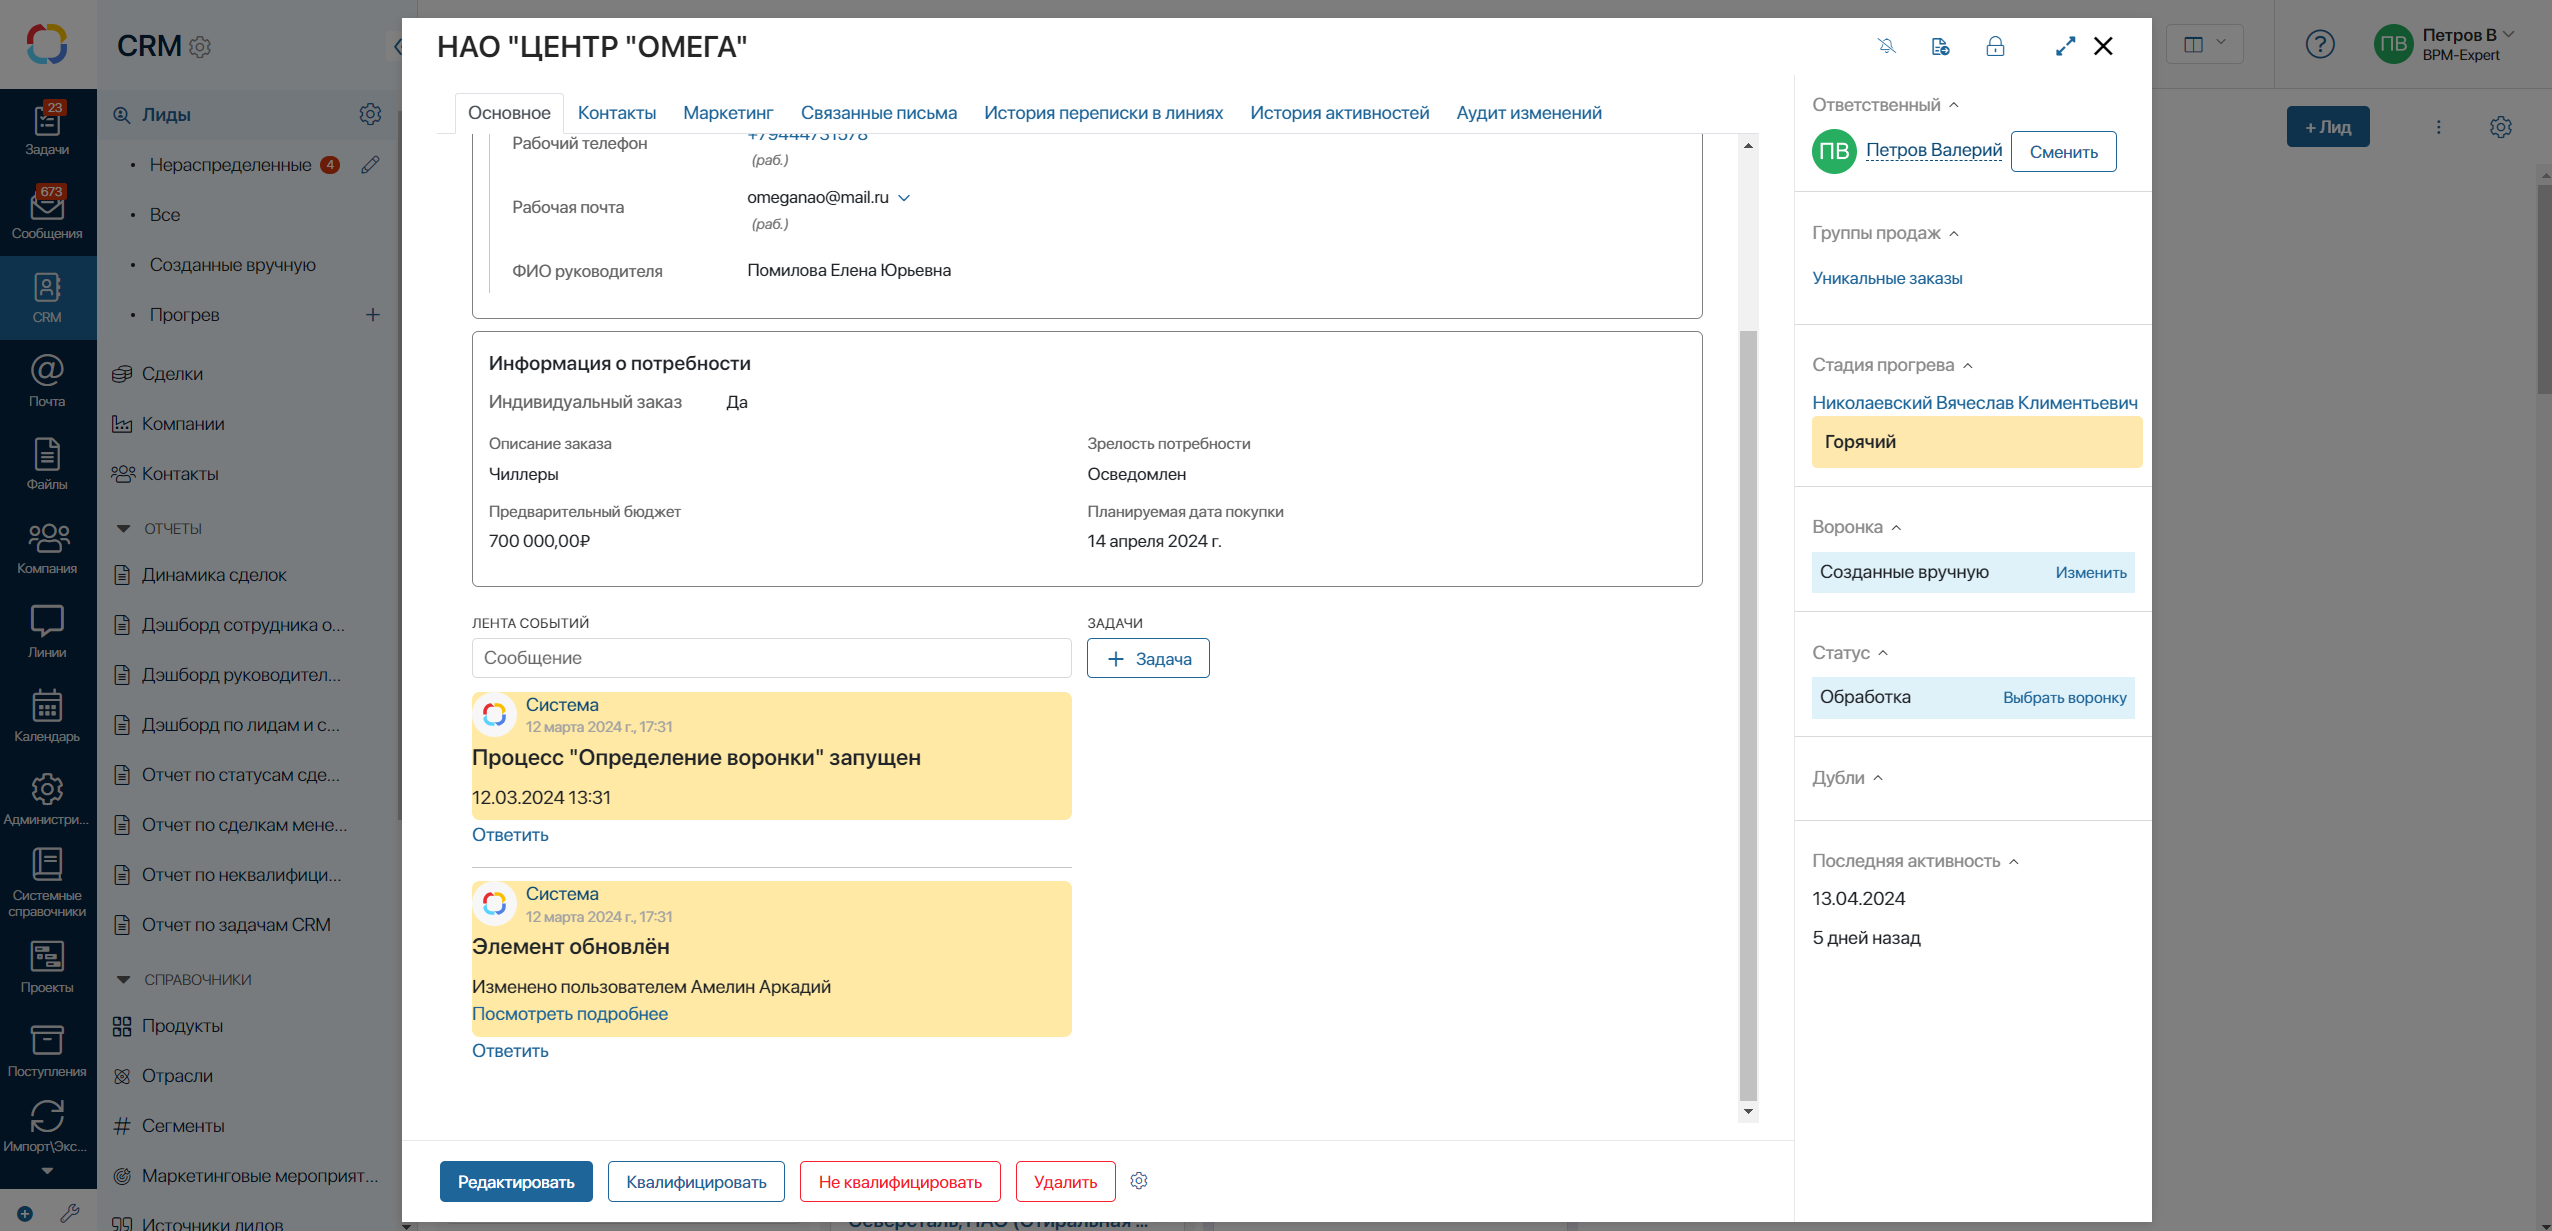Viewport: 2552px width, 1231px height.
Task: Open Сделки in CRM navigation
Action: tap(172, 374)
